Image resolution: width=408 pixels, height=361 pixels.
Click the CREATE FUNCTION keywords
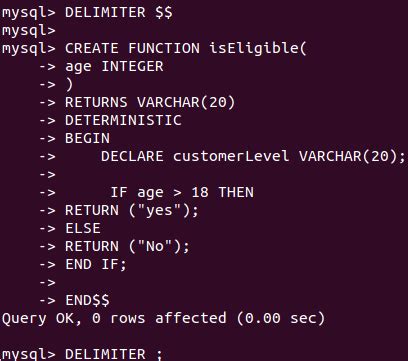pyautogui.click(x=132, y=48)
